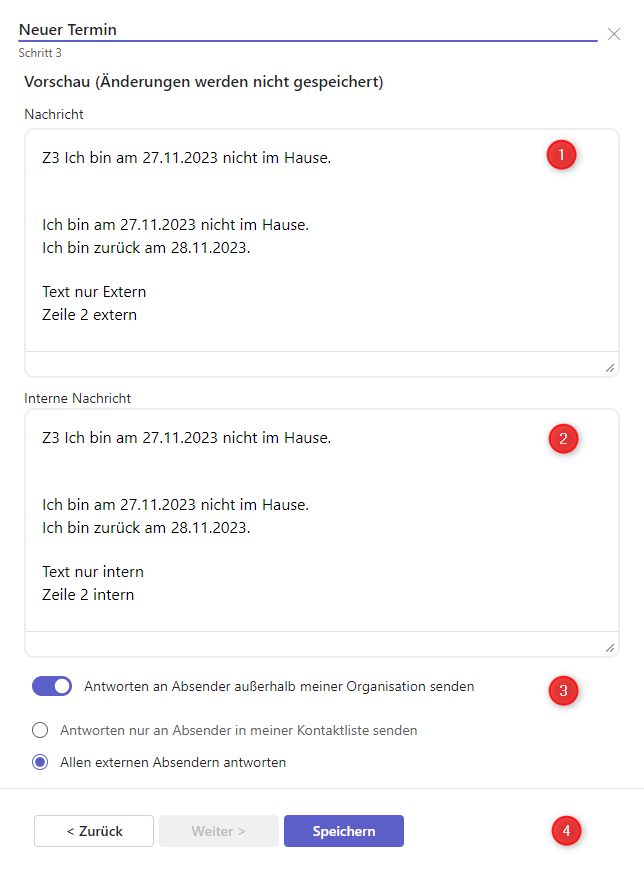Image resolution: width=644 pixels, height=873 pixels.
Task: Click the Vorschau heading text
Action: 204,81
